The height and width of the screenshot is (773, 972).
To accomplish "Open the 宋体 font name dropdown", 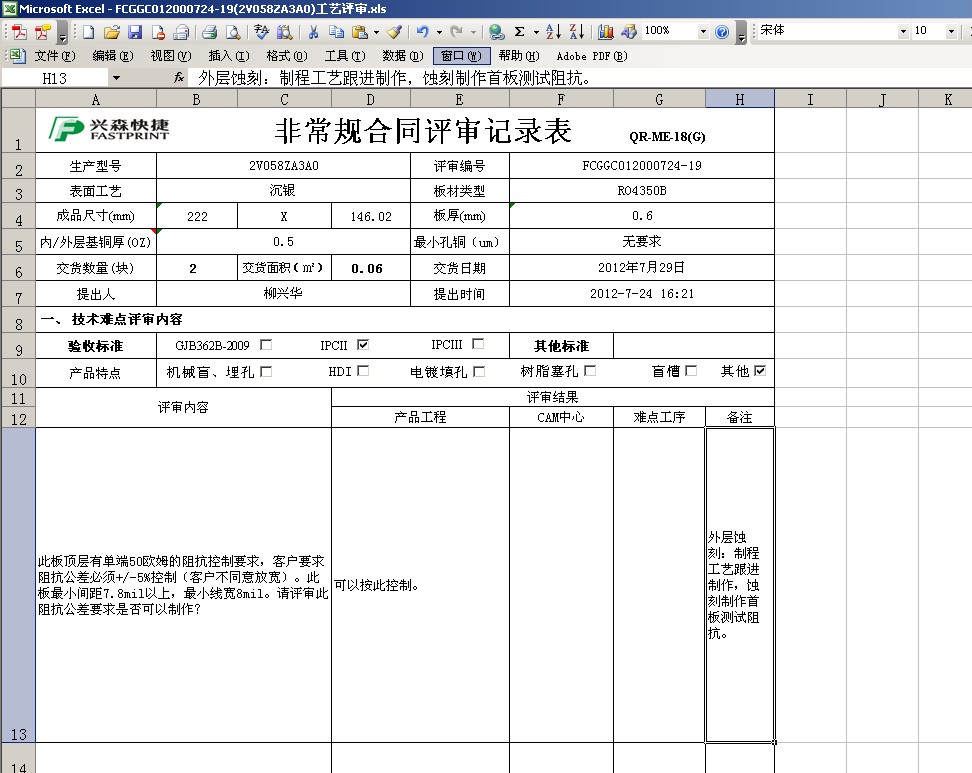I will [x=903, y=31].
